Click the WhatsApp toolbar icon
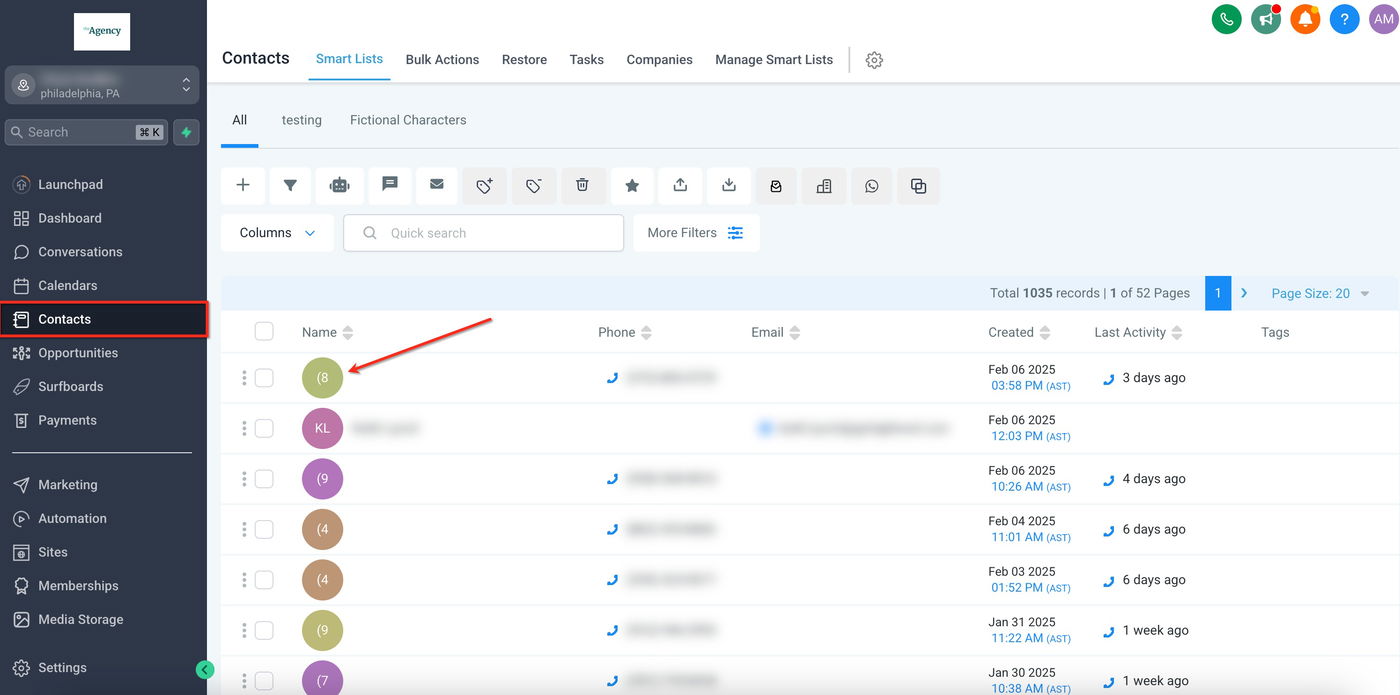Screen dimensions: 1400x695 [x=872, y=186]
